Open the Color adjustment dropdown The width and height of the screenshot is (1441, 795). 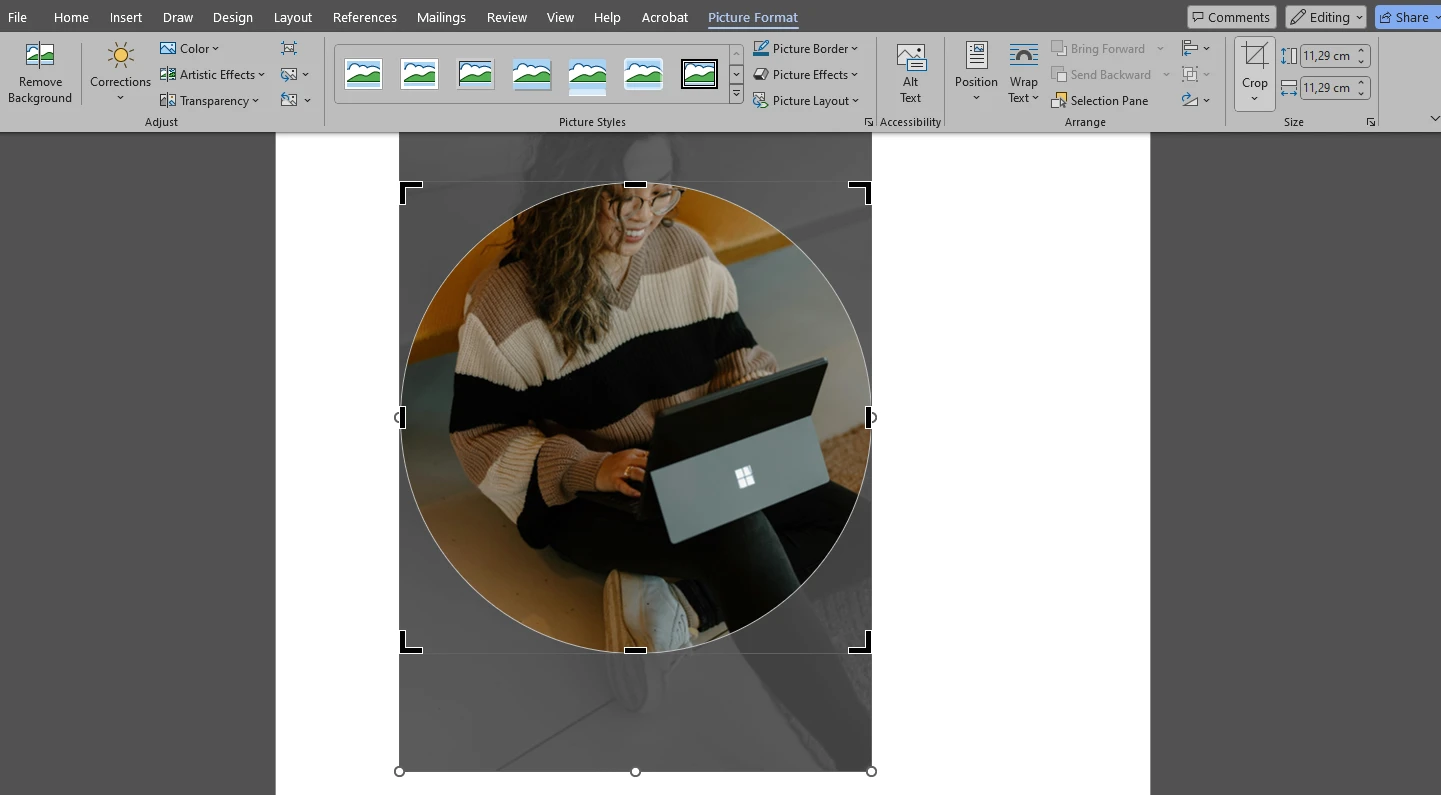(x=189, y=48)
